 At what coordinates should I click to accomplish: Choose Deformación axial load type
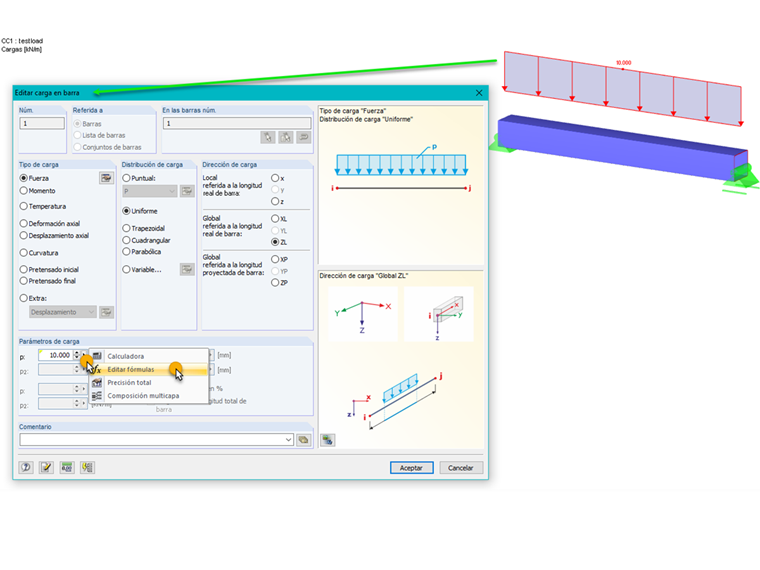pos(23,223)
